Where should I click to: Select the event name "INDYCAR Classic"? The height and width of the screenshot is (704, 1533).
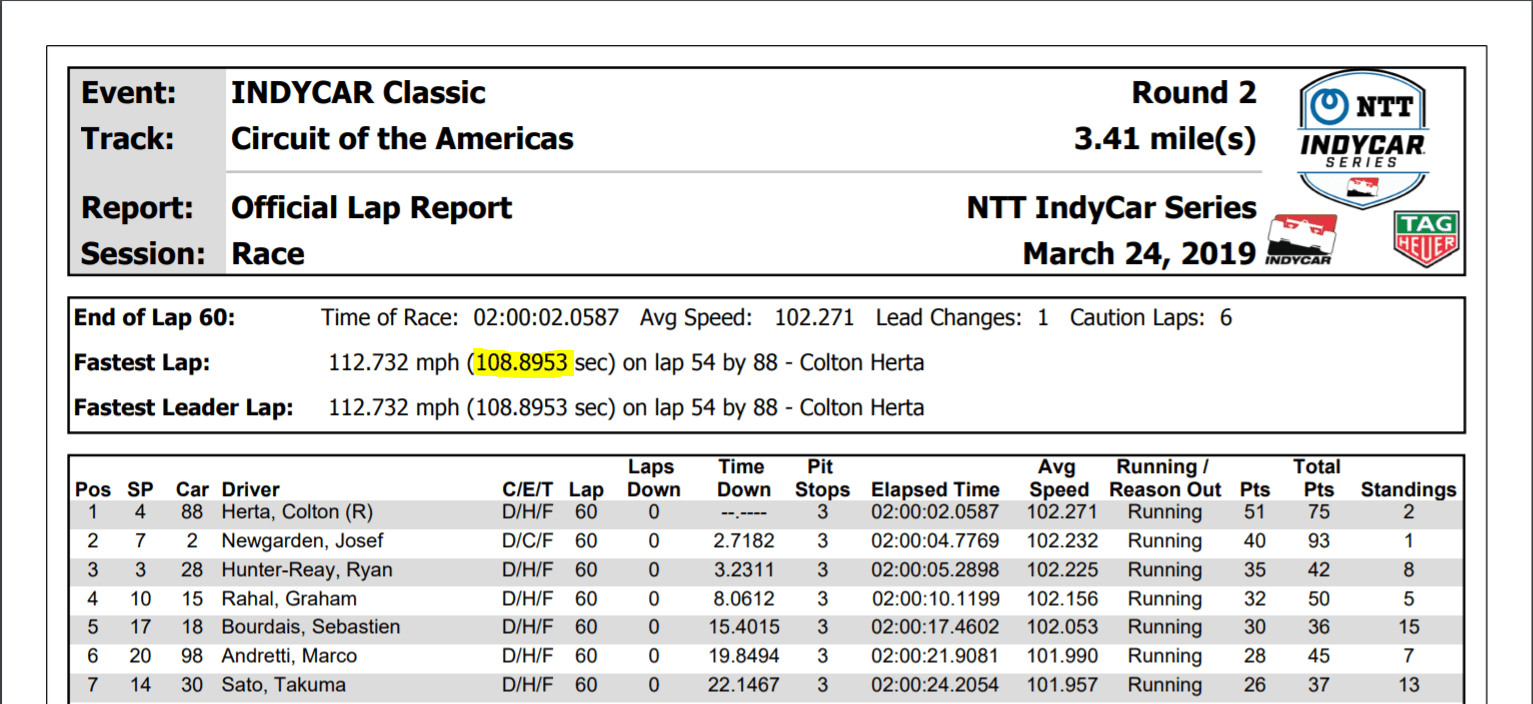(x=358, y=93)
